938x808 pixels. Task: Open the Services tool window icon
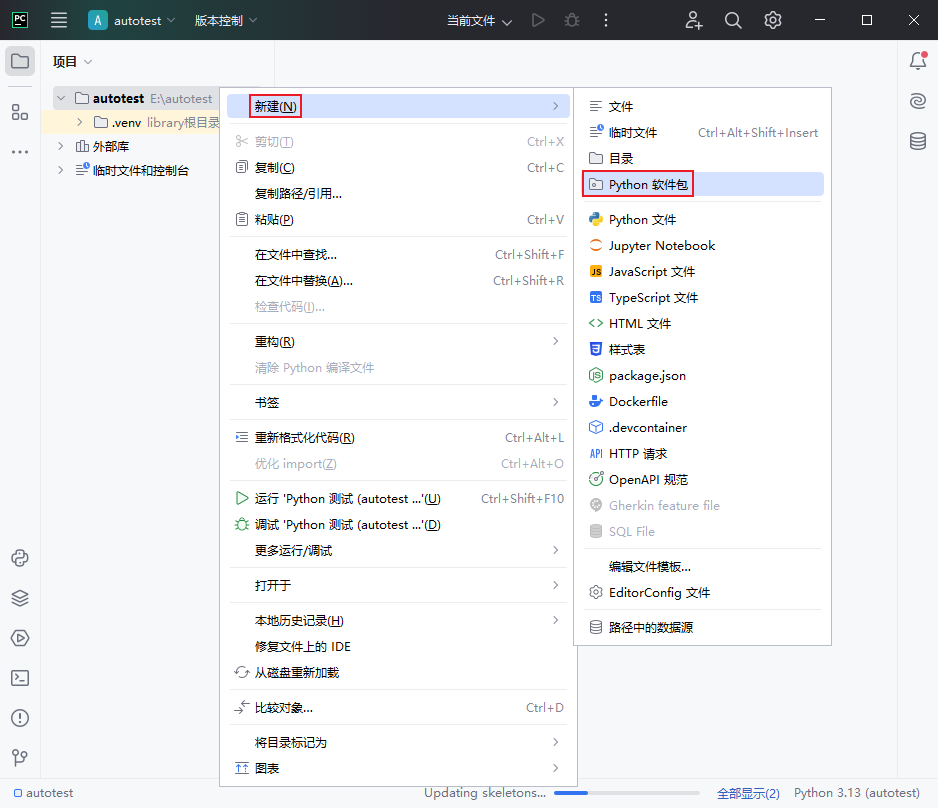[20, 638]
